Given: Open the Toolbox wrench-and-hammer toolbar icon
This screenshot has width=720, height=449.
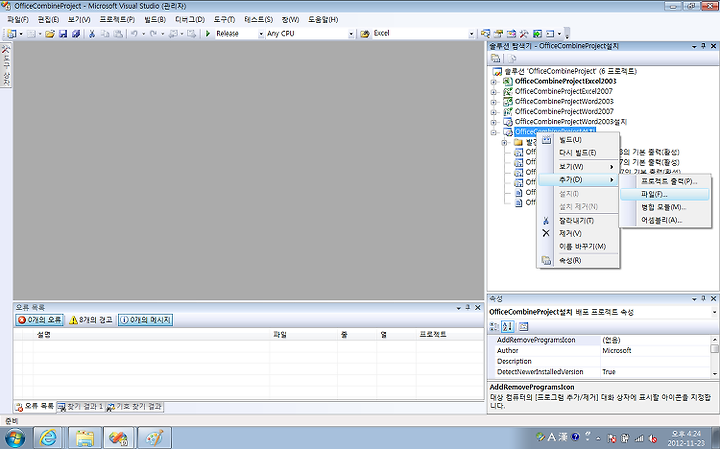Looking at the screenshot, I should coord(524,34).
